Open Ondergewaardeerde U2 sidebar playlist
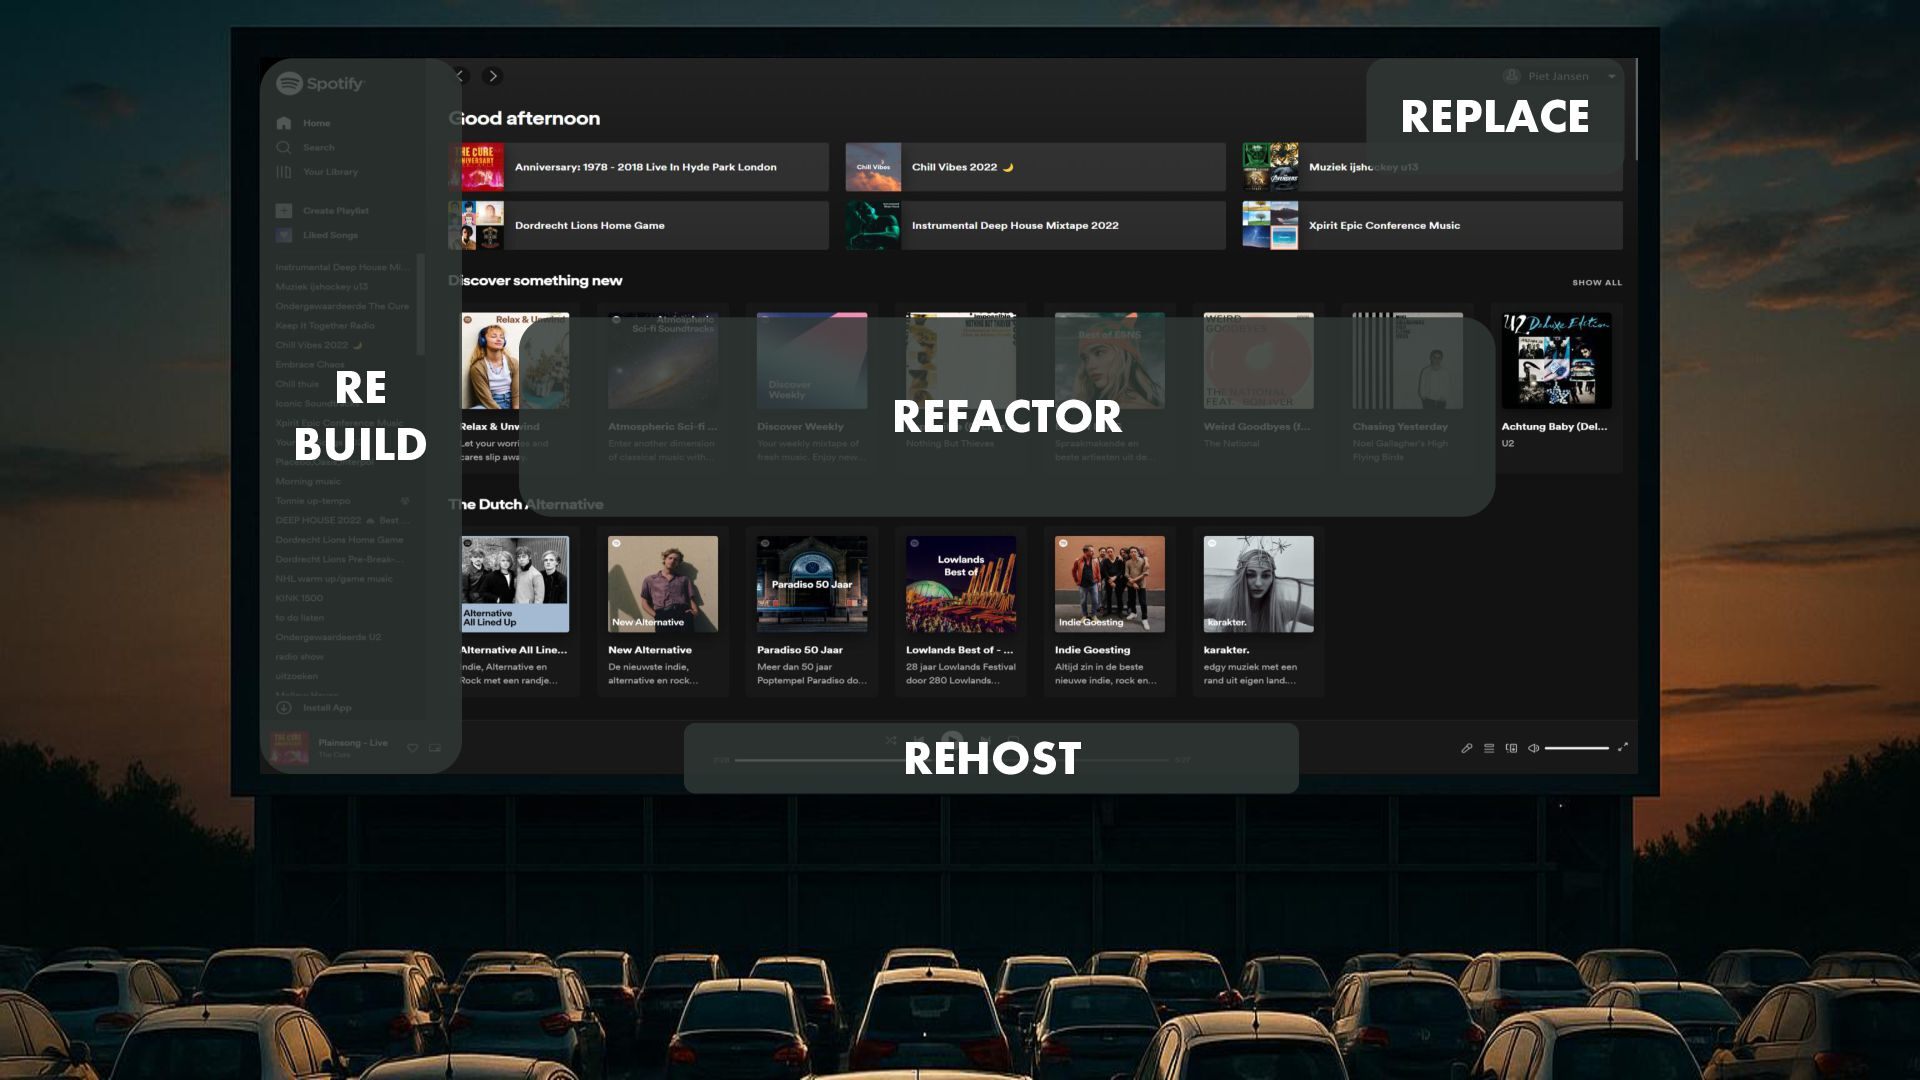The height and width of the screenshot is (1080, 1920). (328, 638)
